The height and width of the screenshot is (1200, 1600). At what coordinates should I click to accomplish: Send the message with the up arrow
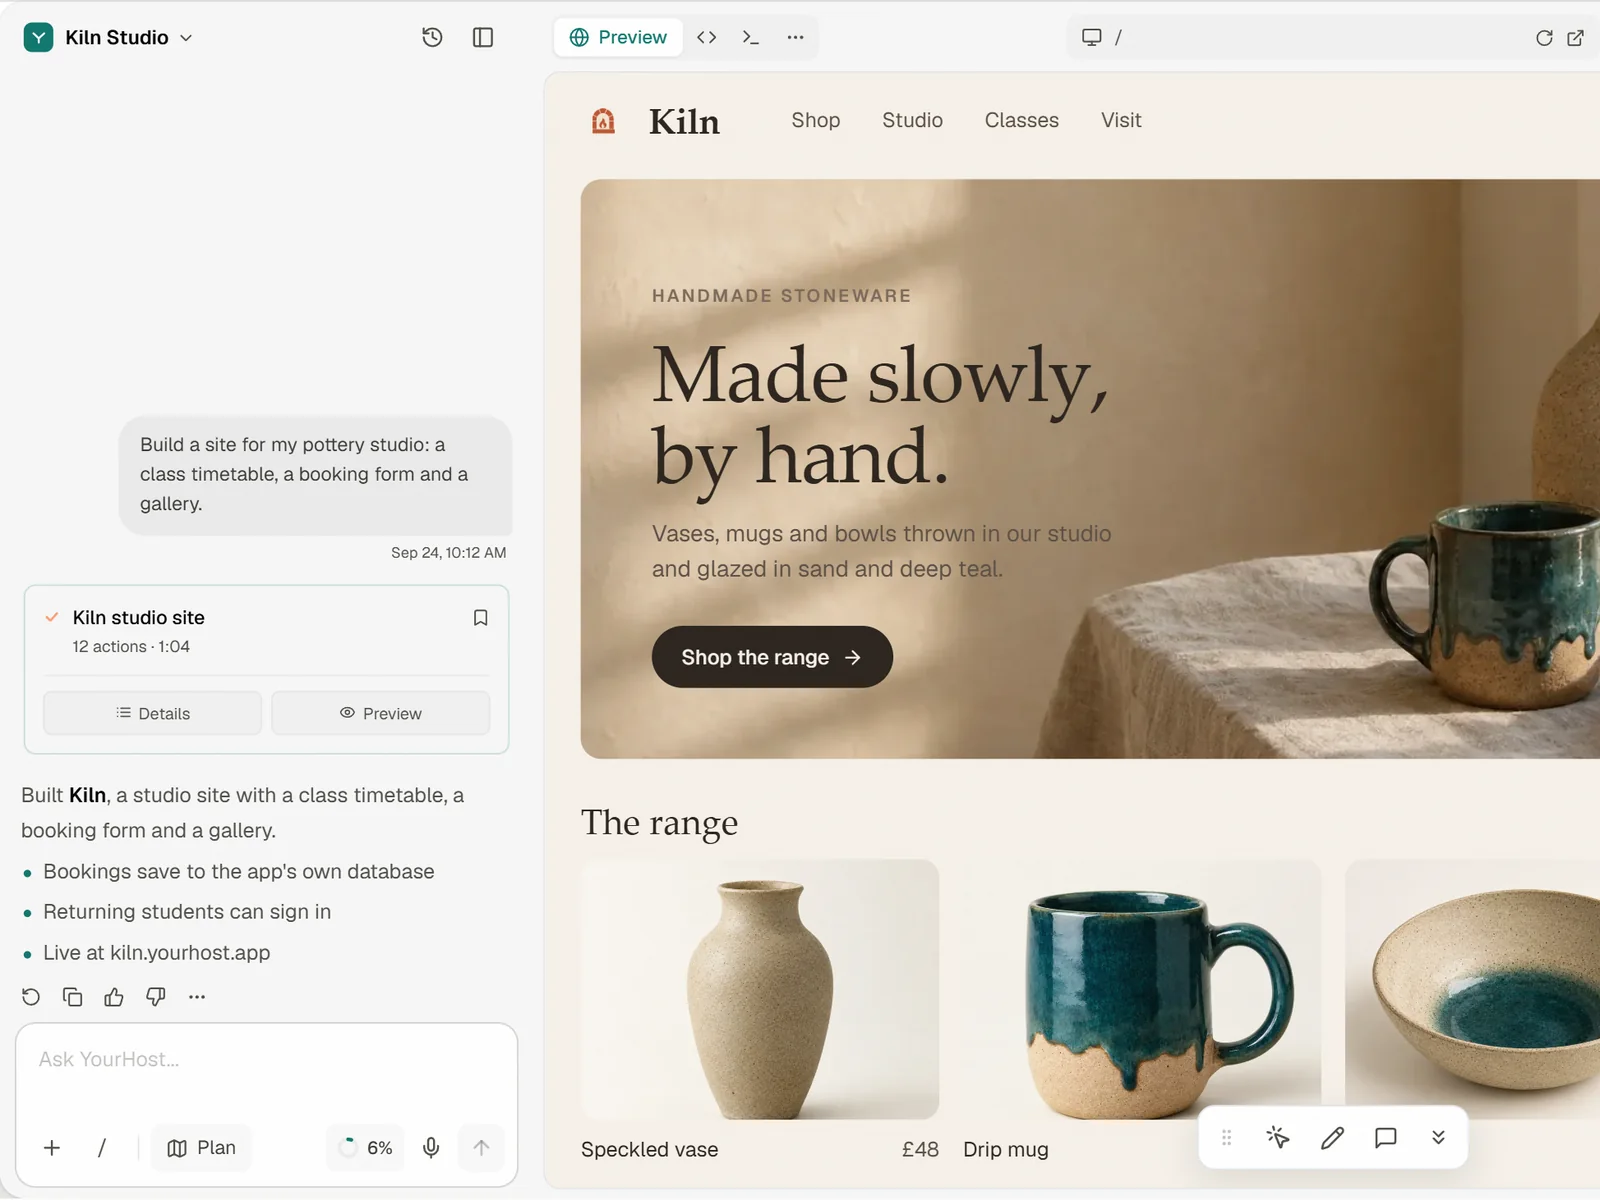click(481, 1148)
